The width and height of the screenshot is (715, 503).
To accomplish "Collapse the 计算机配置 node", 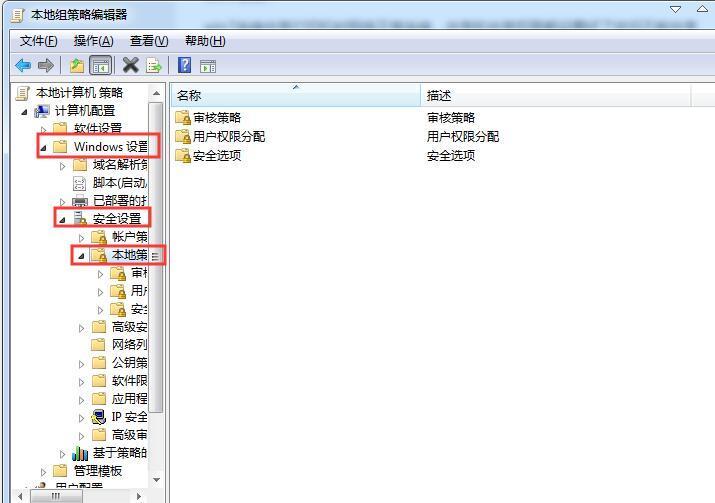I will [x=24, y=112].
